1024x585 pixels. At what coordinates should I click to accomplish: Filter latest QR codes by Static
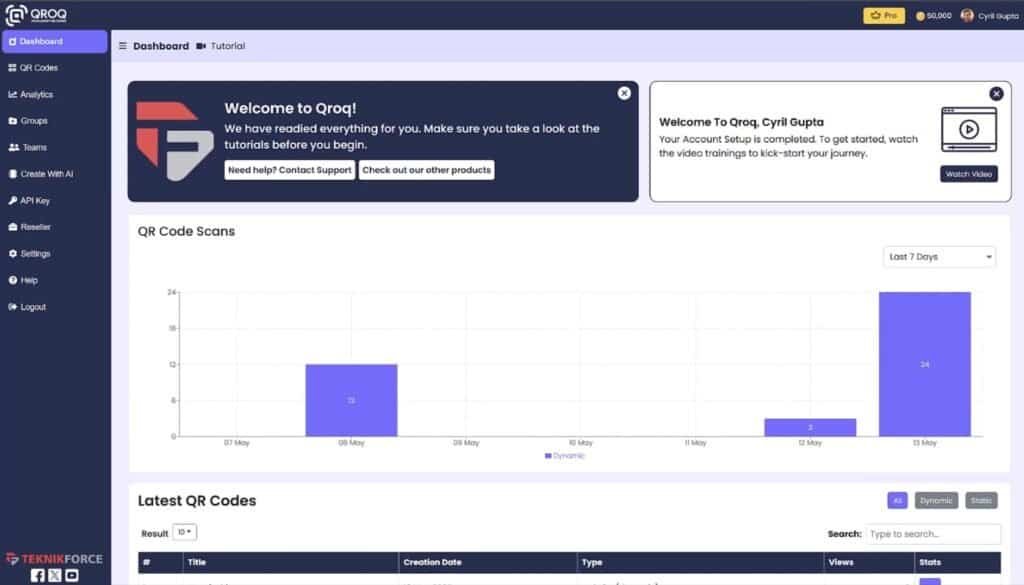(981, 500)
